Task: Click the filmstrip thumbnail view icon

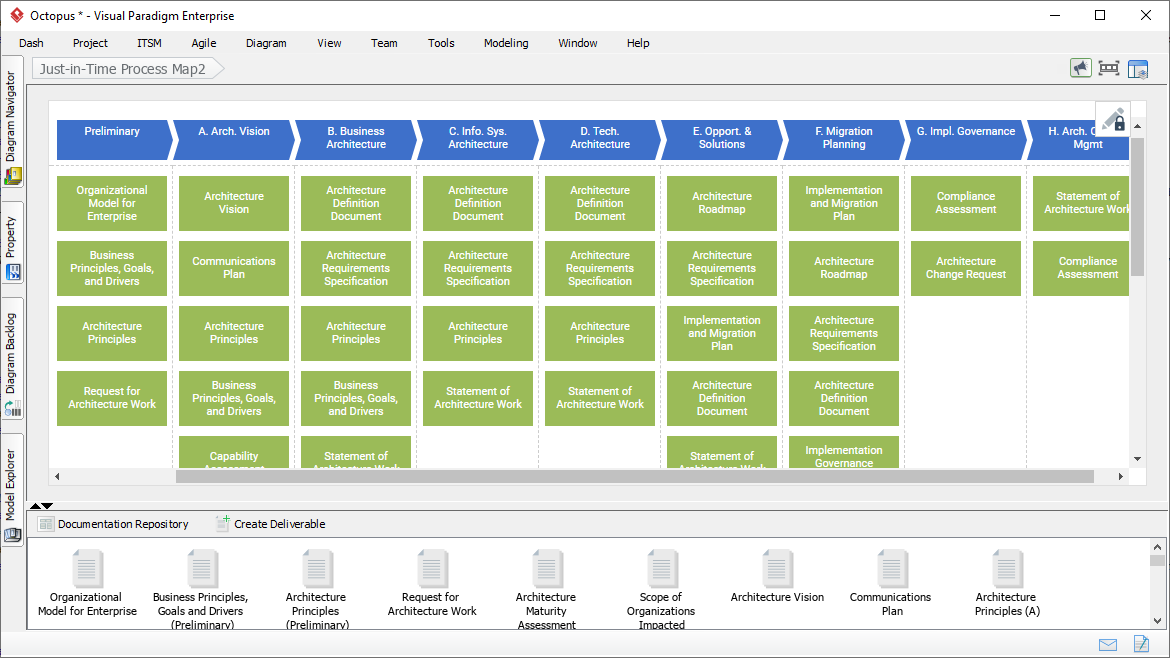Action: click(1109, 68)
